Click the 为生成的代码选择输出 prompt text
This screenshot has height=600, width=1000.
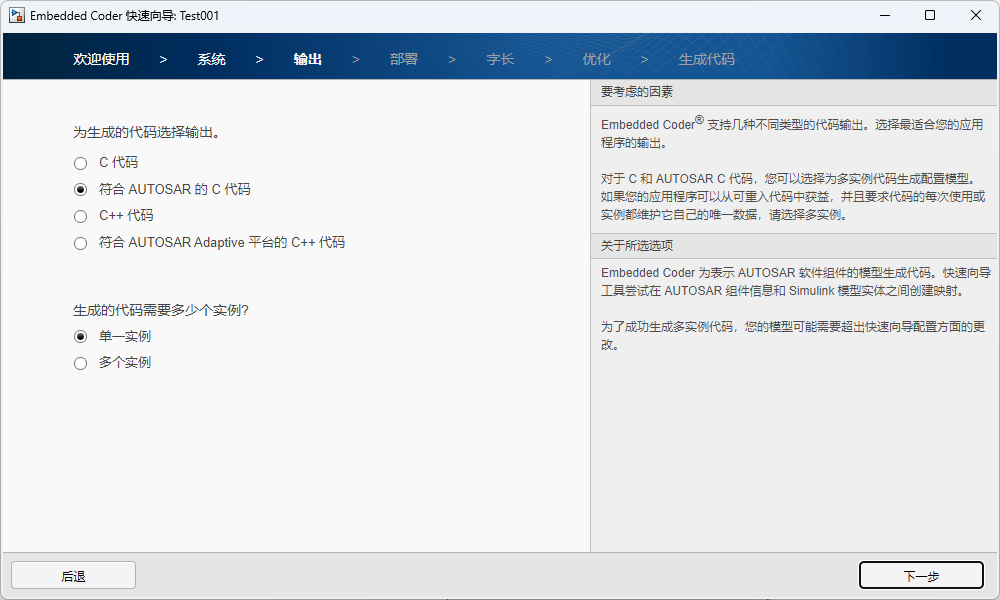147,133
